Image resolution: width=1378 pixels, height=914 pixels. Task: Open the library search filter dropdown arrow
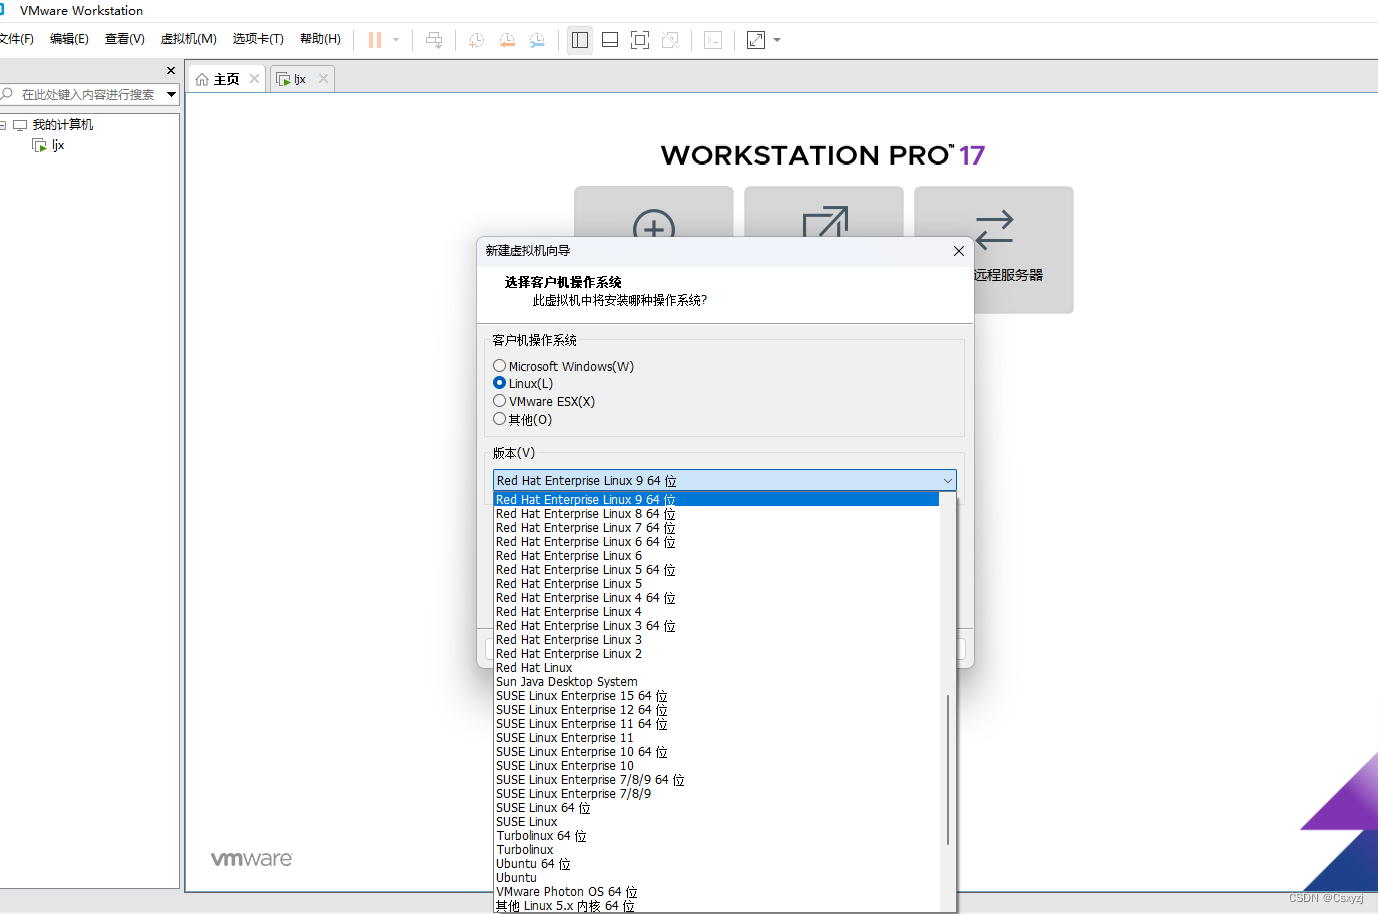pos(172,94)
